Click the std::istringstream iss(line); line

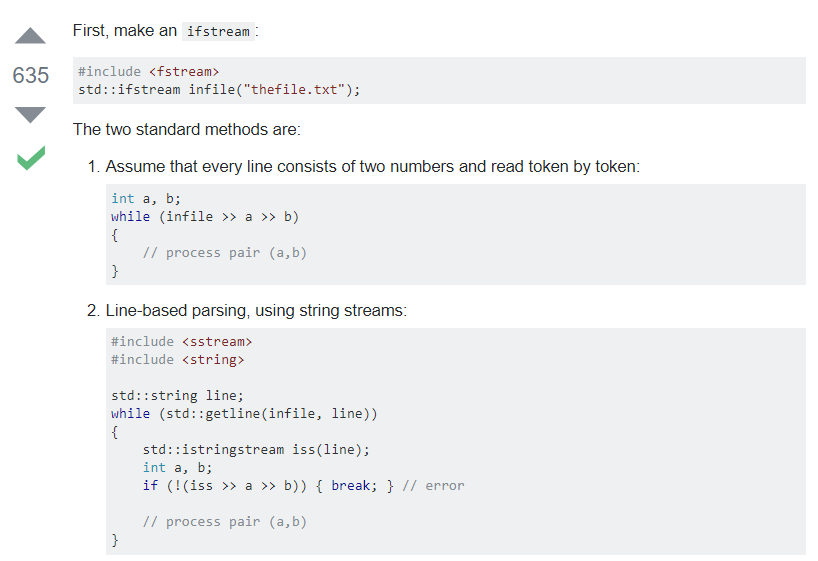pos(256,450)
